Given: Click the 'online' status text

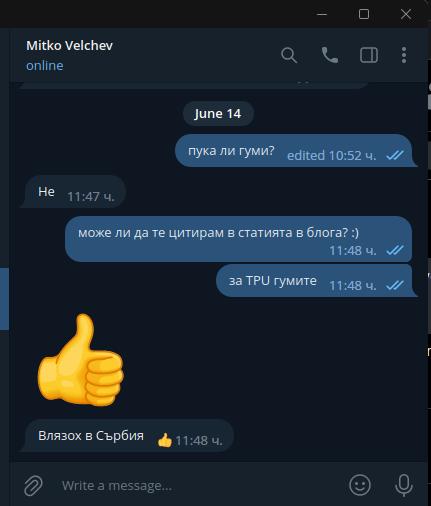Looking at the screenshot, I should pyautogui.click(x=45, y=66).
